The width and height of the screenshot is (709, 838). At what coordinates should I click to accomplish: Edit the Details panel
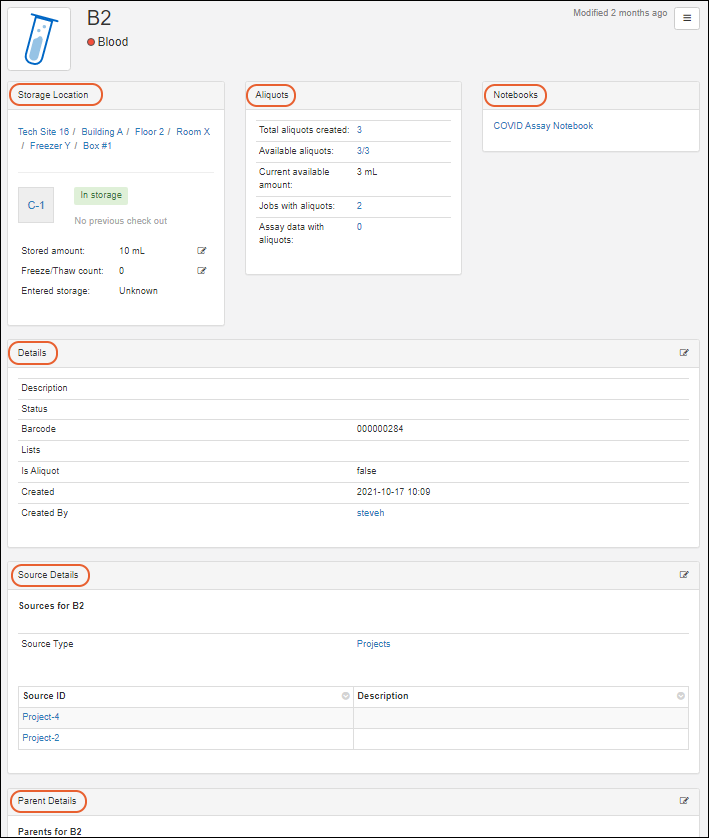pos(684,353)
